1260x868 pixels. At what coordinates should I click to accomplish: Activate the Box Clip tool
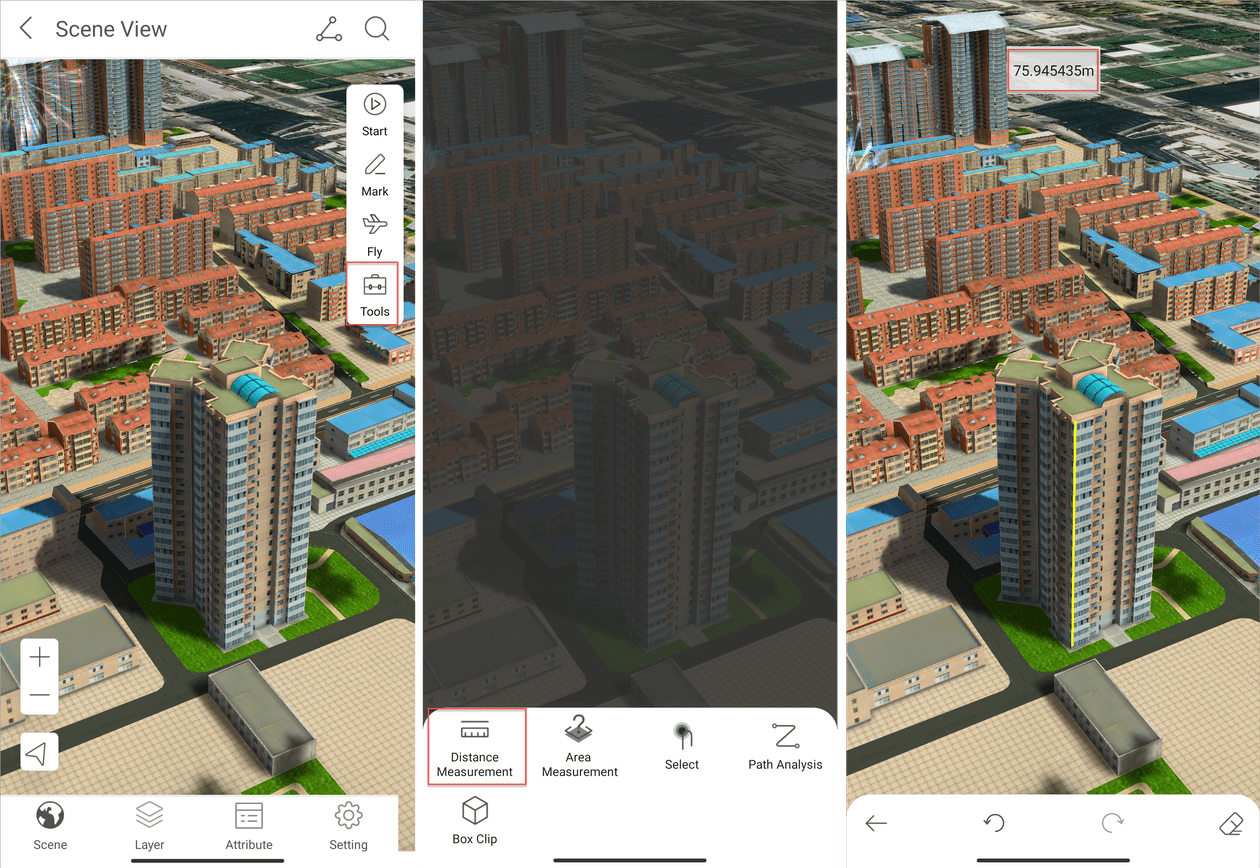(475, 820)
